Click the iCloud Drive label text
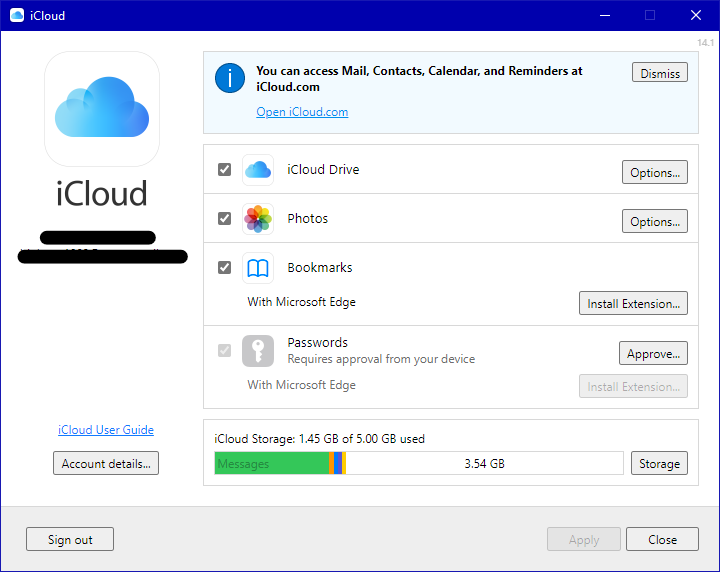 (x=323, y=169)
